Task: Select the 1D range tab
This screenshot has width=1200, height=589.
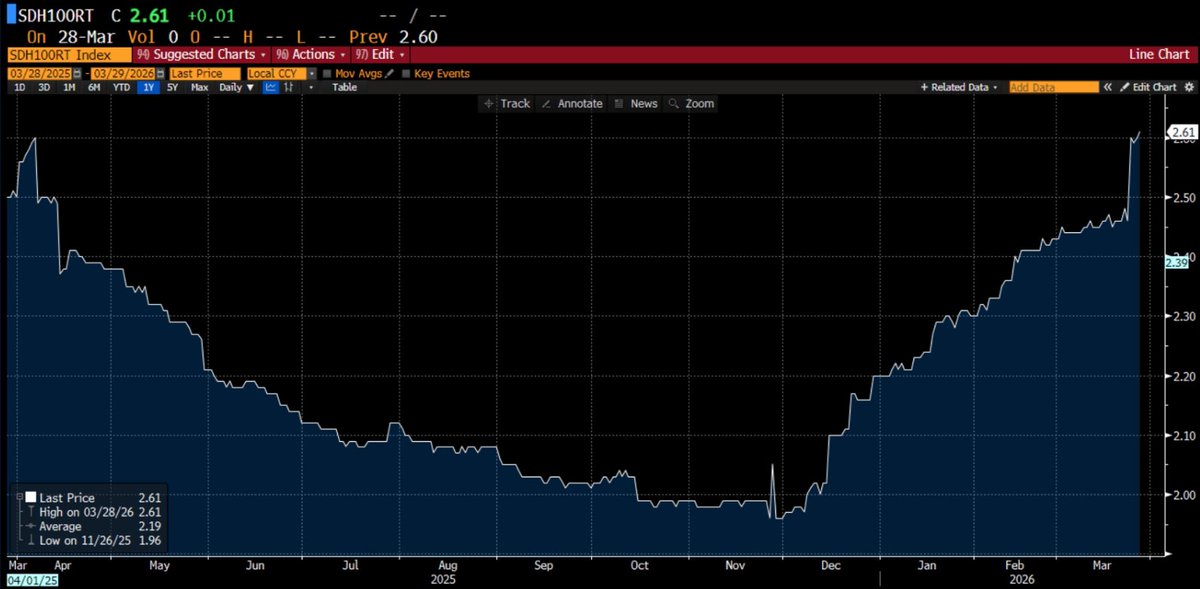Action: click(19, 87)
